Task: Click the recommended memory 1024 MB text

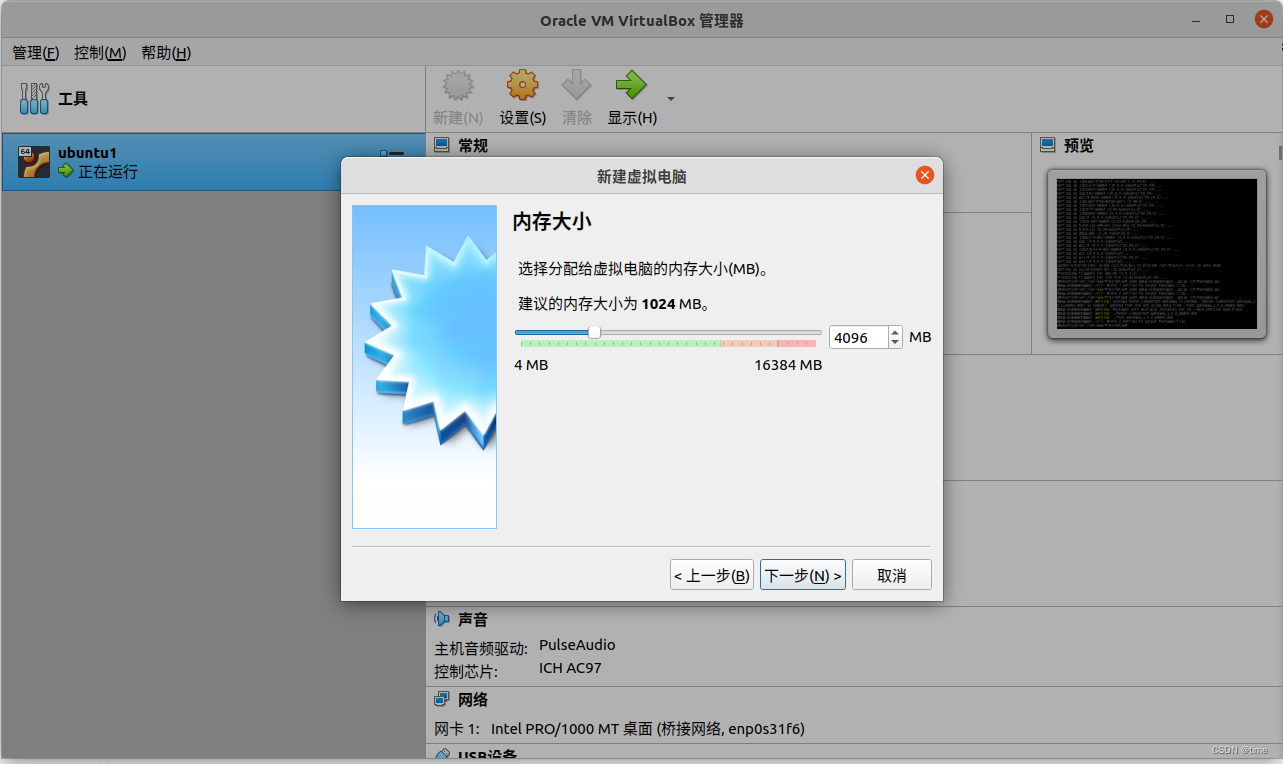Action: point(614,304)
